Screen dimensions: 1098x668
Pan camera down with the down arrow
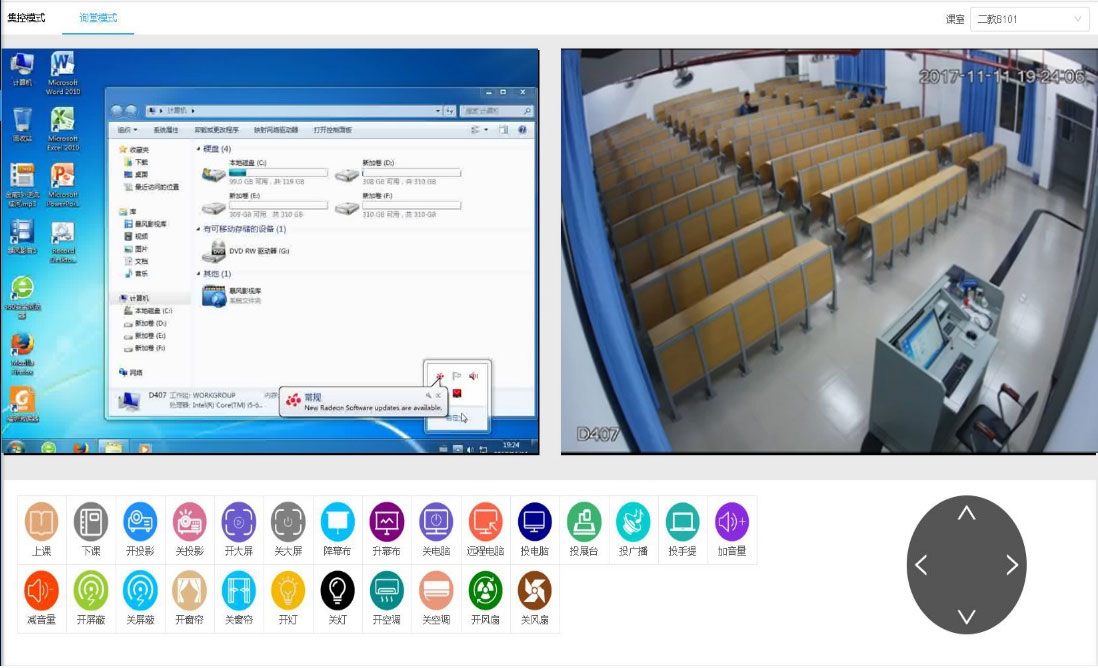(x=966, y=616)
